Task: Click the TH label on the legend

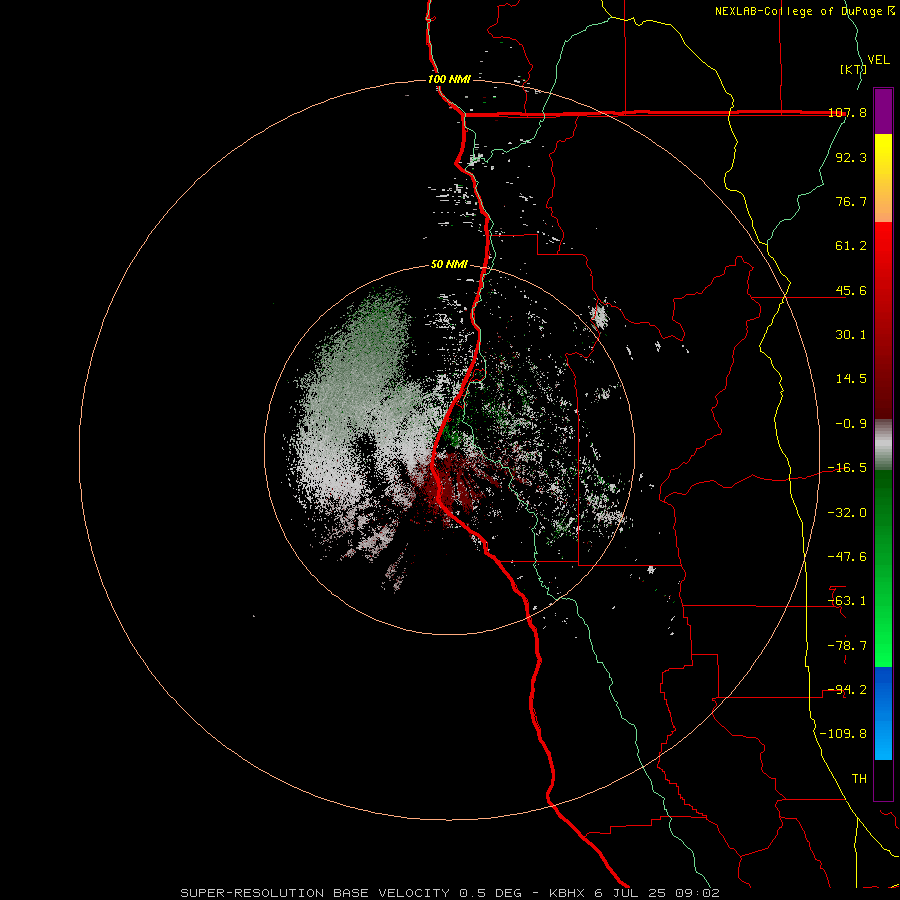Action: pos(859,779)
